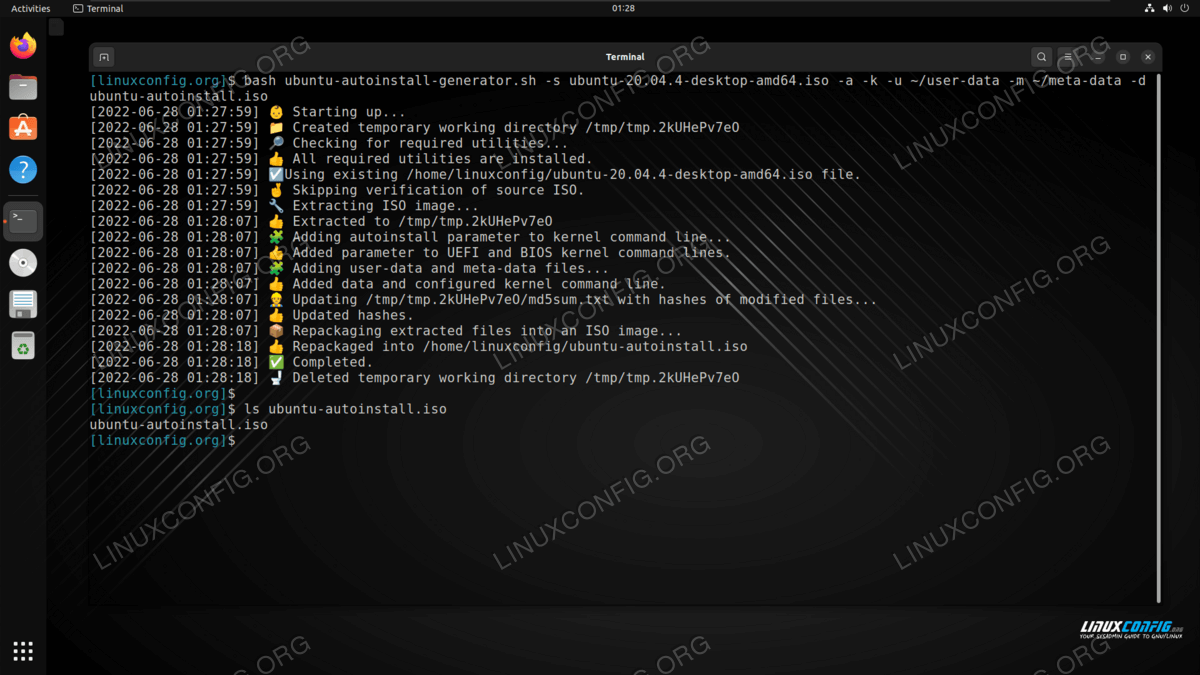Click 'Deleted temporary working directory' line
This screenshot has width=1200, height=675.
415,378
